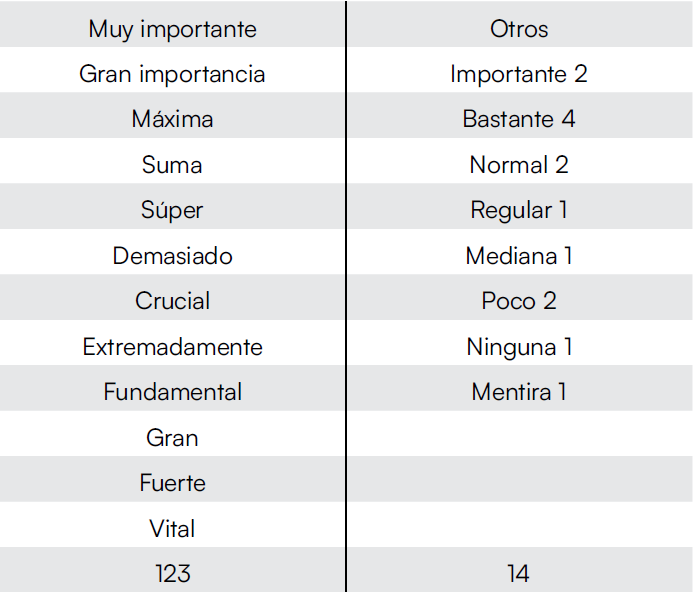Click the 'Ninguna 1' cell
This screenshot has height=592, width=693.
(x=519, y=347)
